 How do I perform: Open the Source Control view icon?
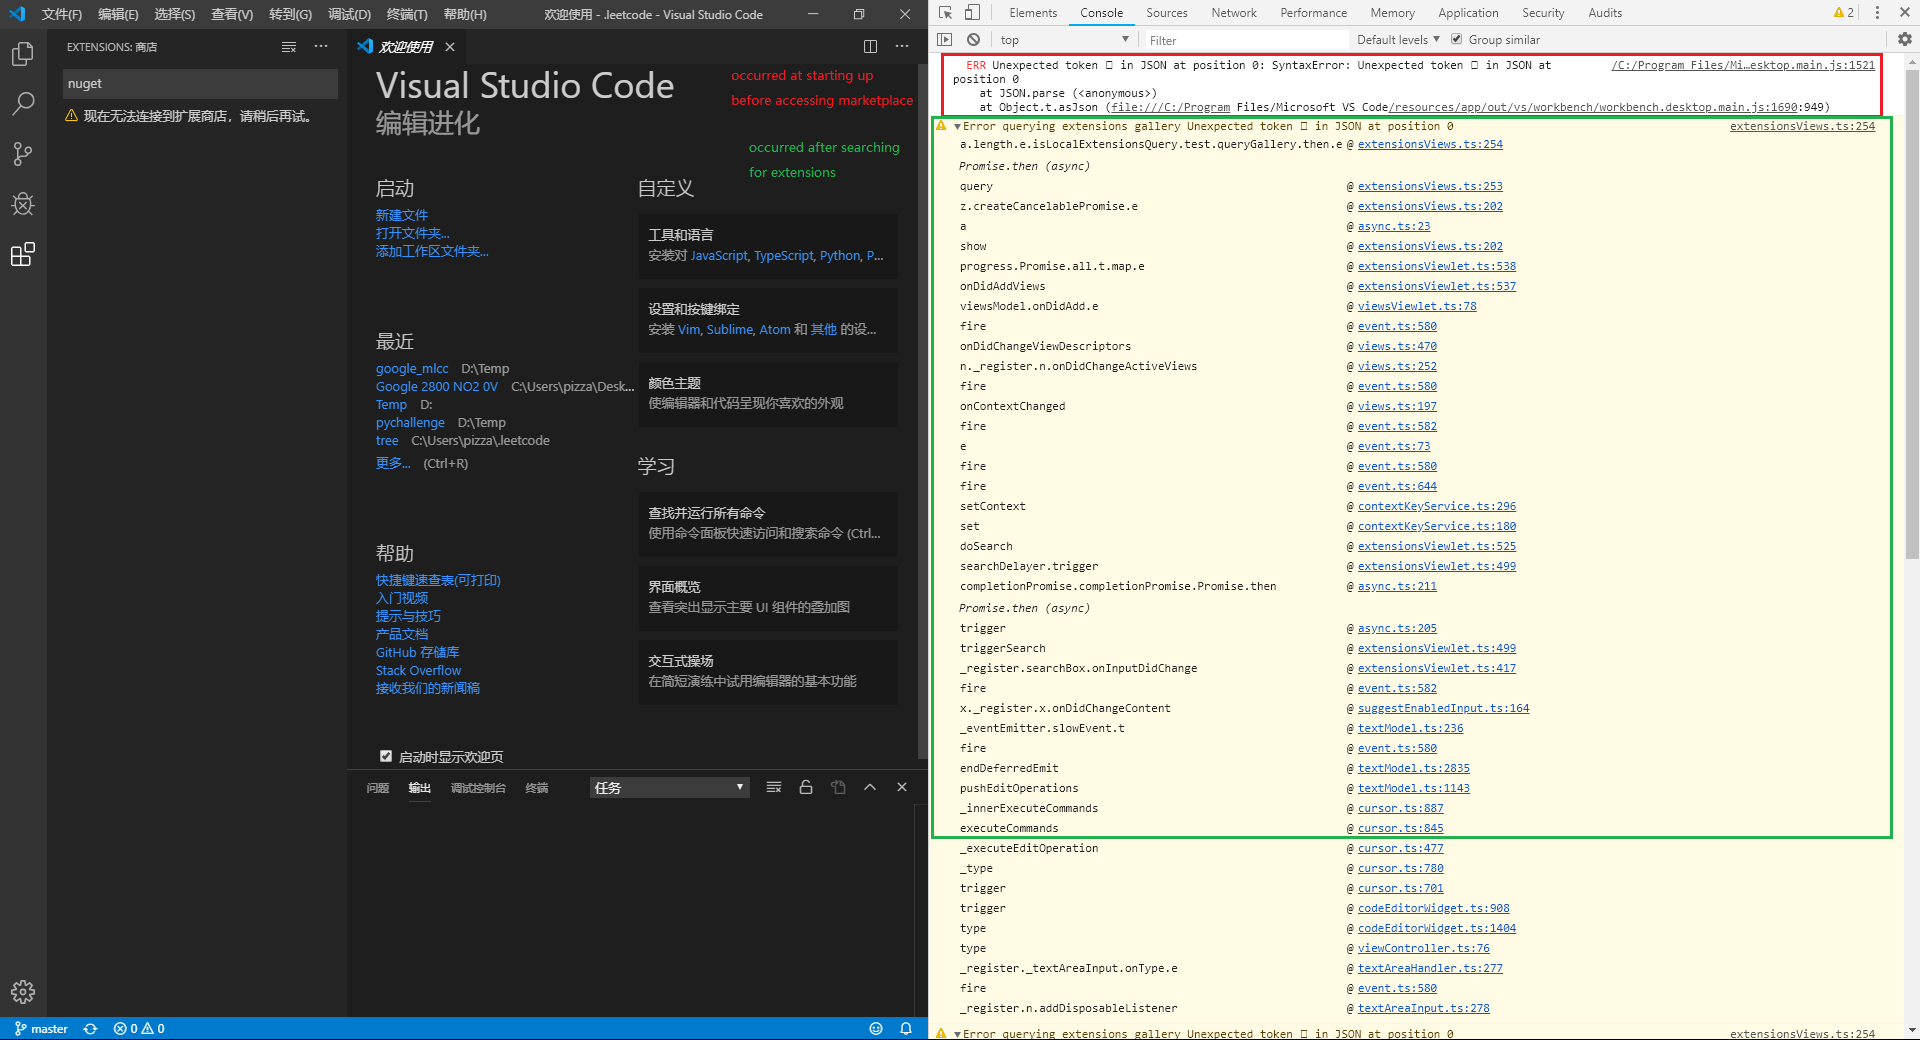click(x=22, y=154)
